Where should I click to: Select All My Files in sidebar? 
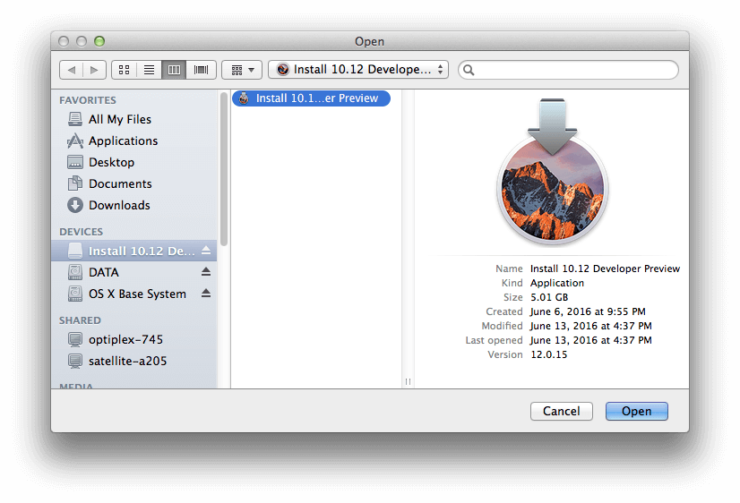[x=135, y=119]
